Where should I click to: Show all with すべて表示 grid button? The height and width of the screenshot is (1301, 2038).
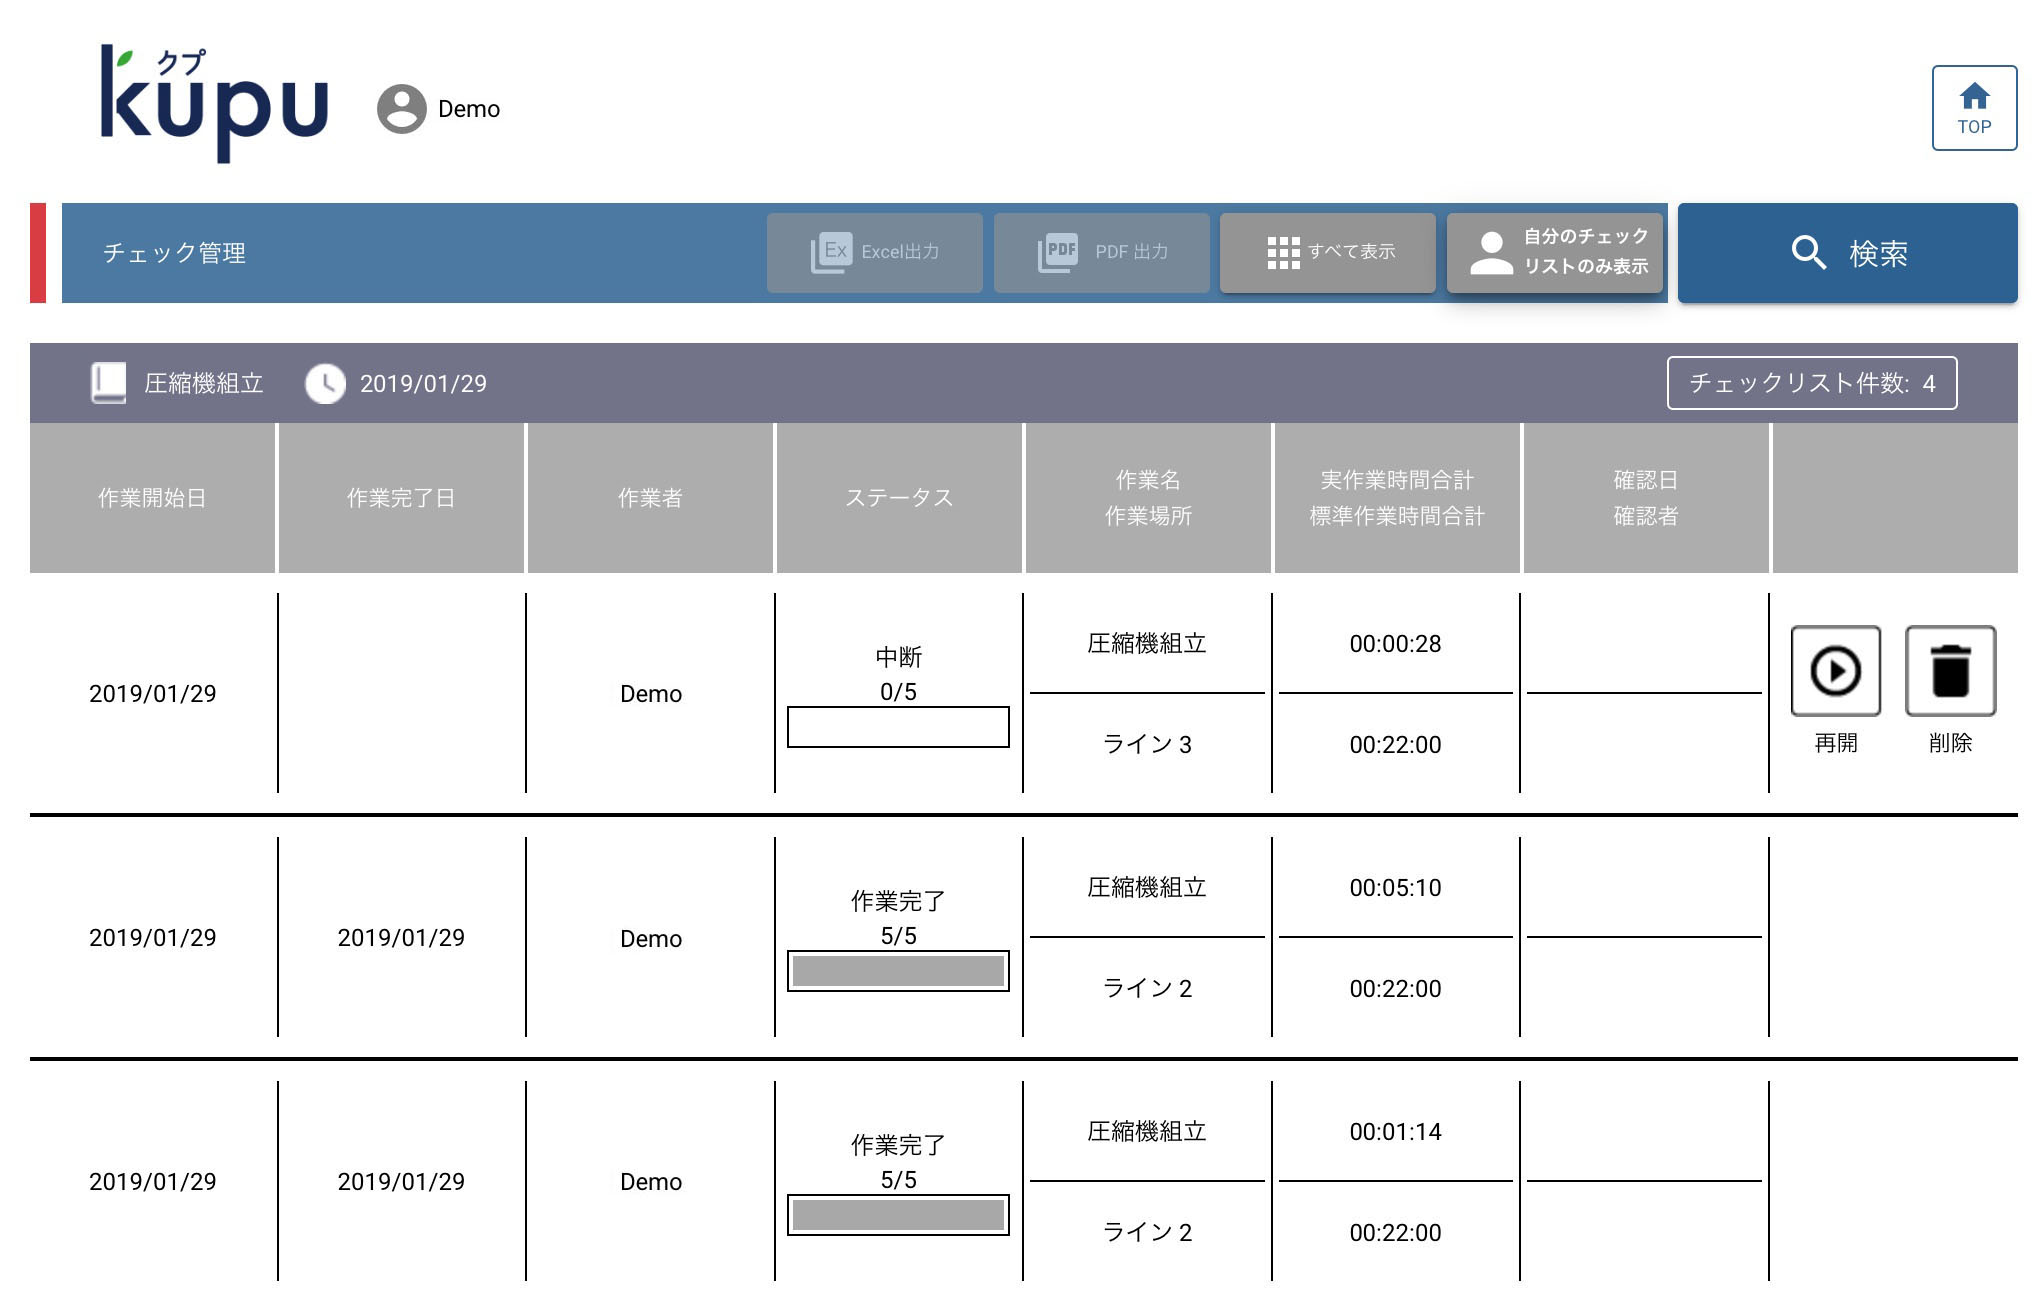[1328, 252]
